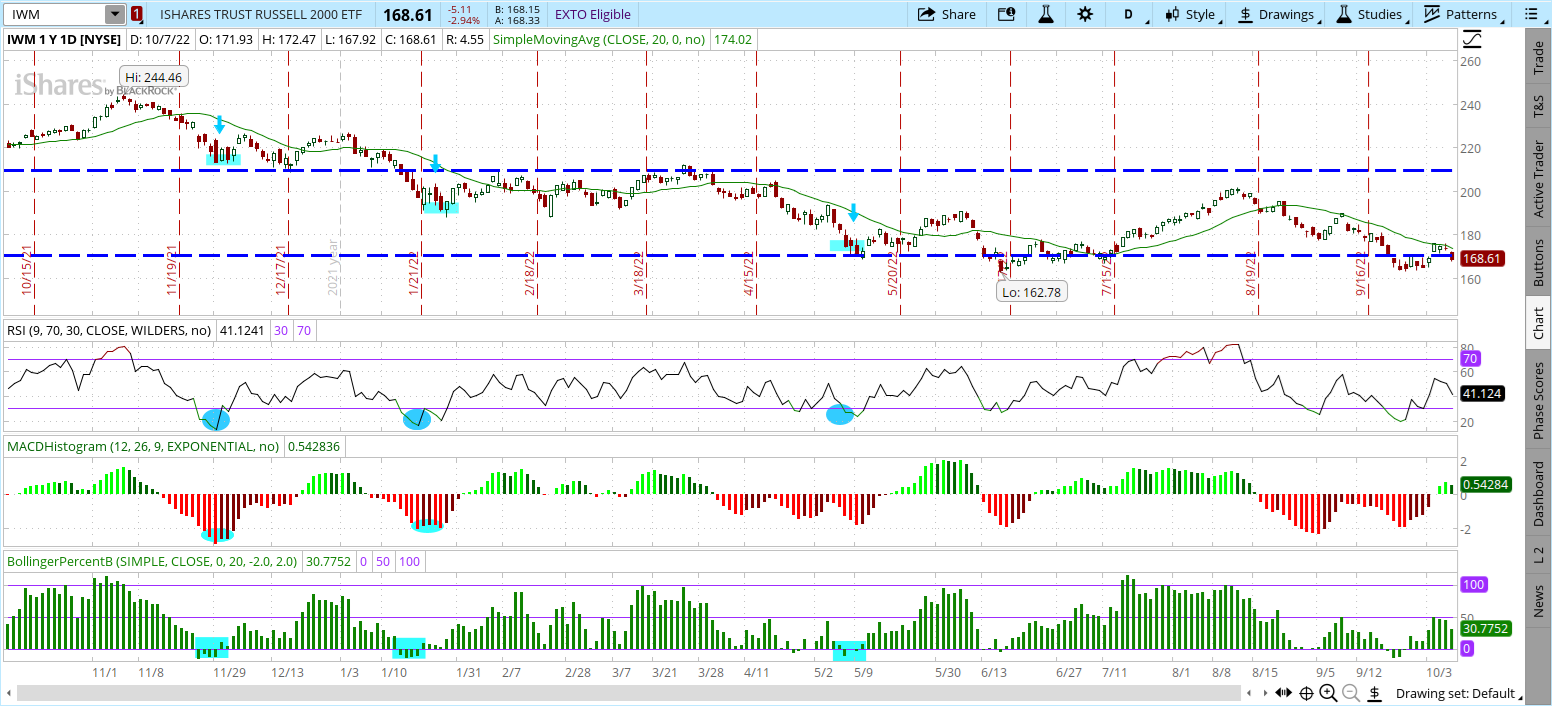Click the 10/15/21 expiration marker
1552x706 pixels.
pos(27,272)
